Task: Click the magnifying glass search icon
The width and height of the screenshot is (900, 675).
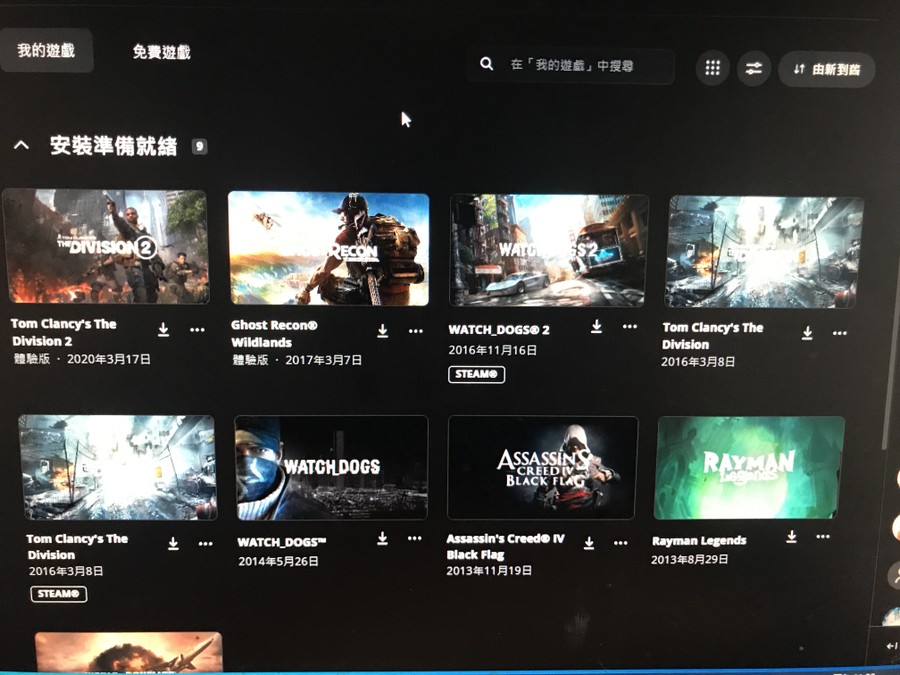Action: (486, 64)
